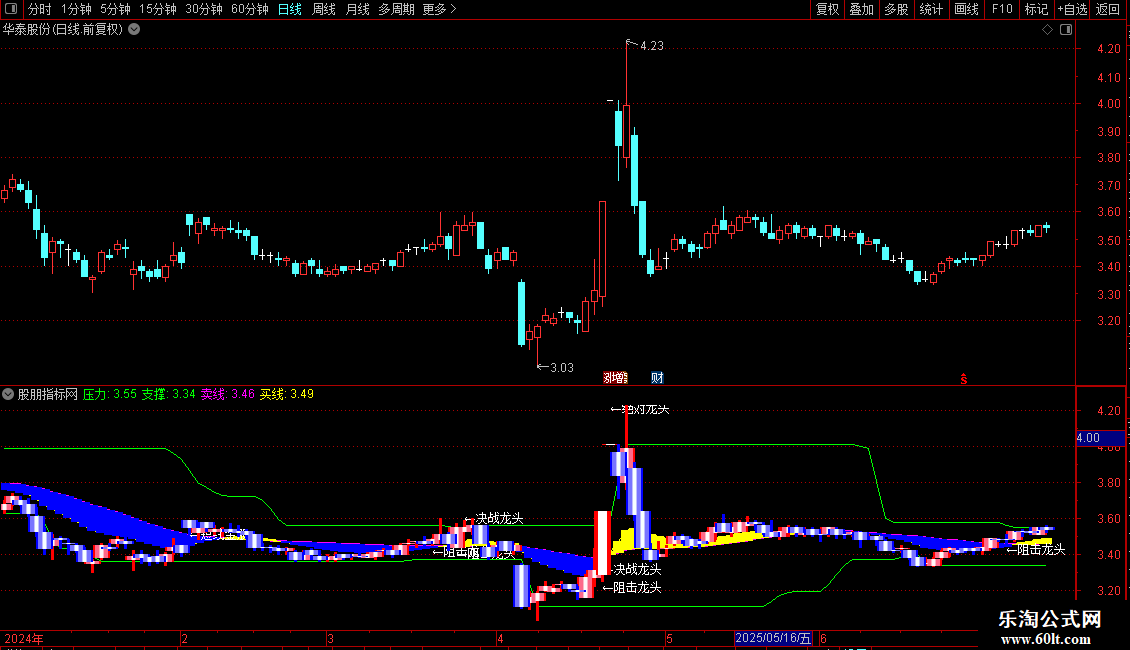
Task: Switch to the 1分钟 period tab
Action: click(x=76, y=9)
